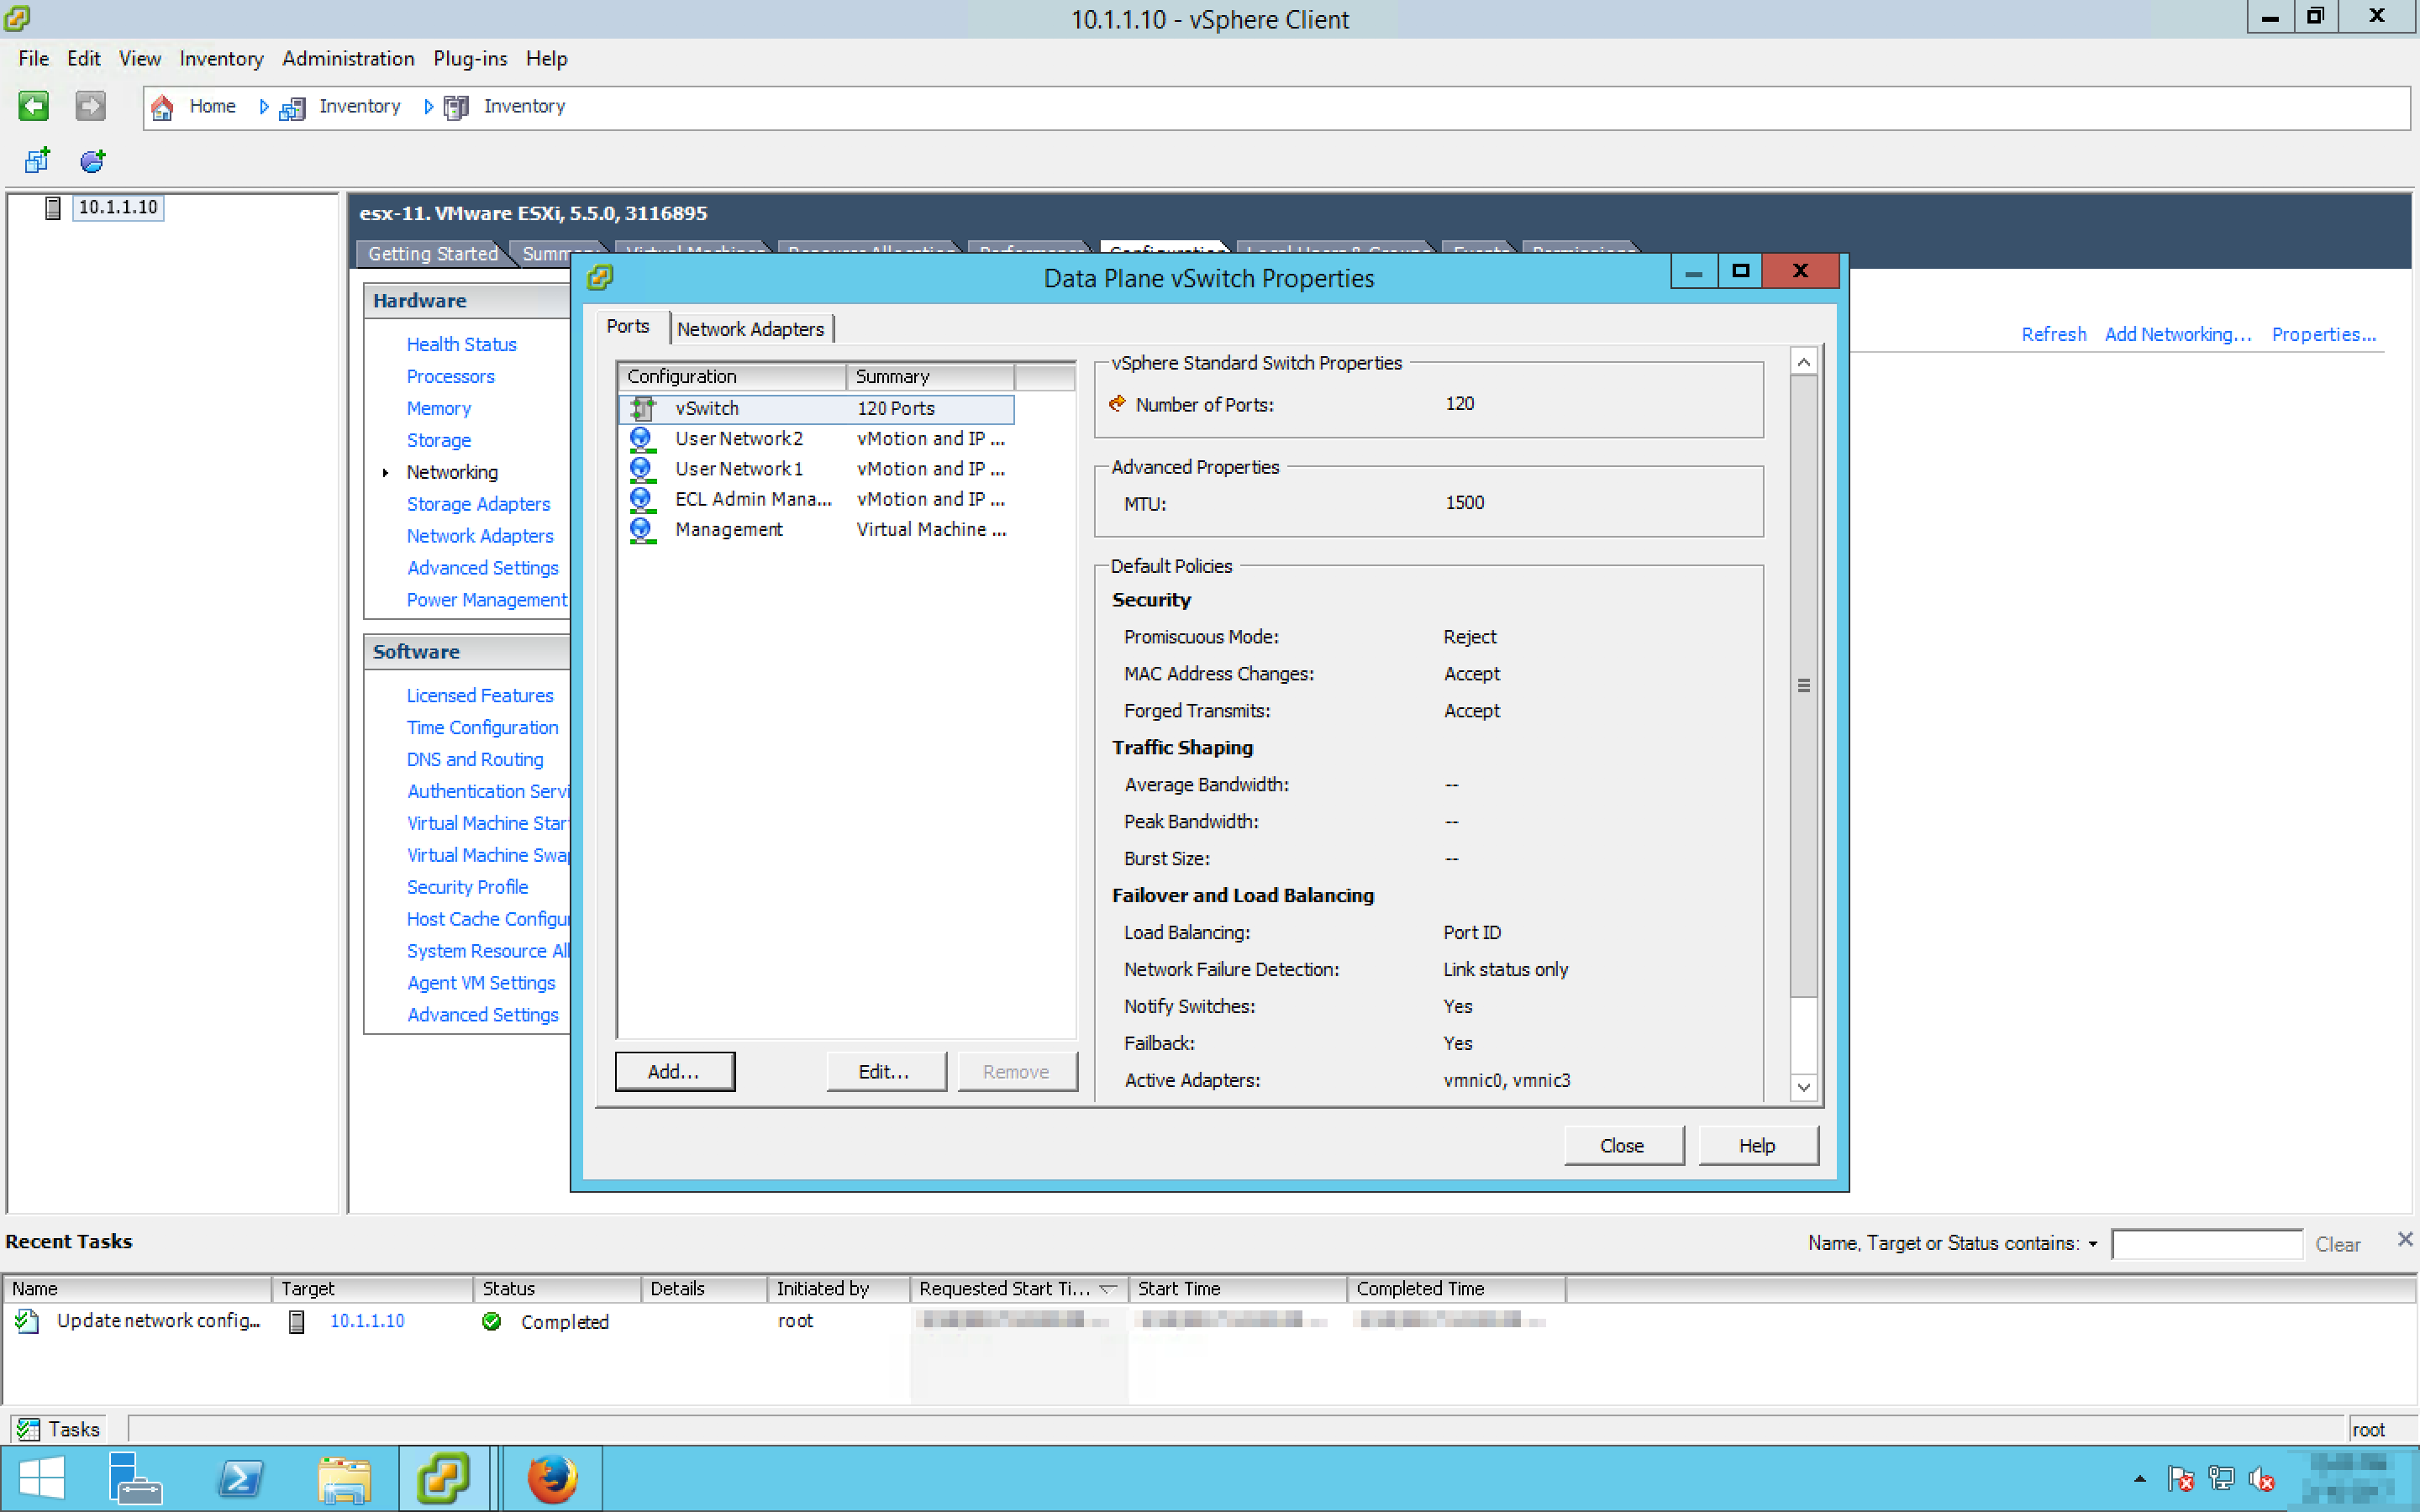This screenshot has width=2420, height=1512.
Task: Click the host server icon next to 10.1.1.10
Action: pos(53,207)
